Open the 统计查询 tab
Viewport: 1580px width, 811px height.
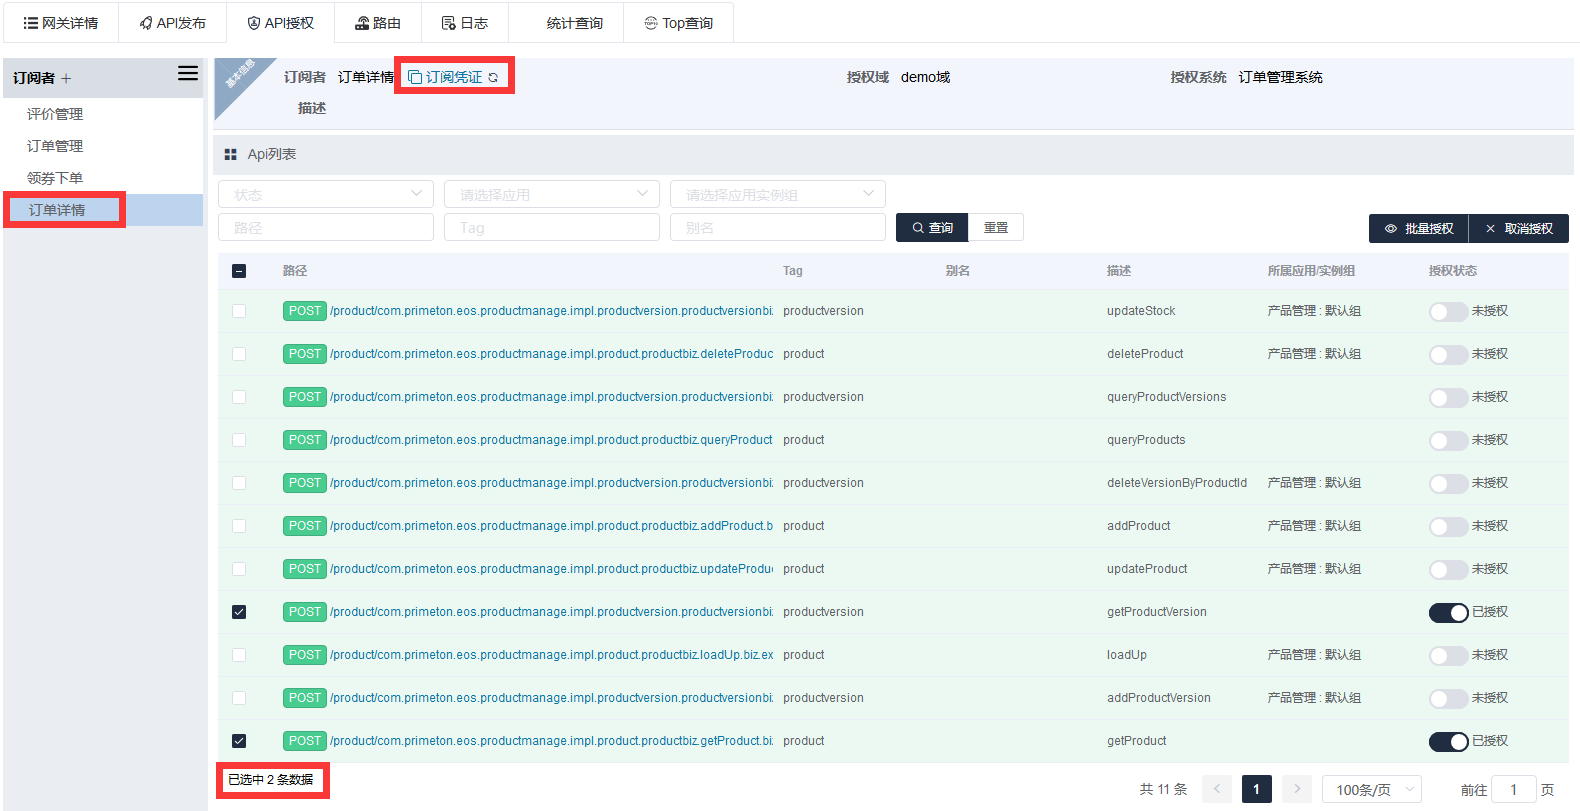(574, 23)
